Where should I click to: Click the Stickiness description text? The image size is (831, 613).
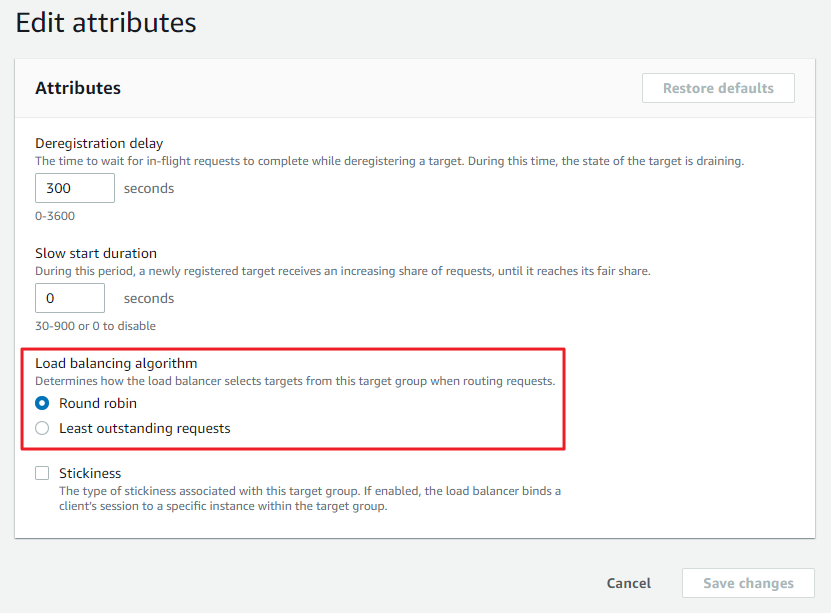coord(310,499)
